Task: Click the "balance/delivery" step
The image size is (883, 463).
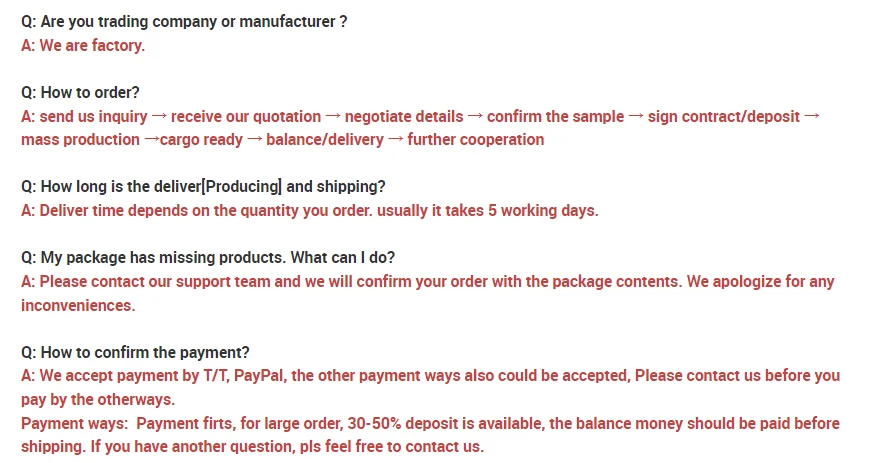Action: [324, 140]
